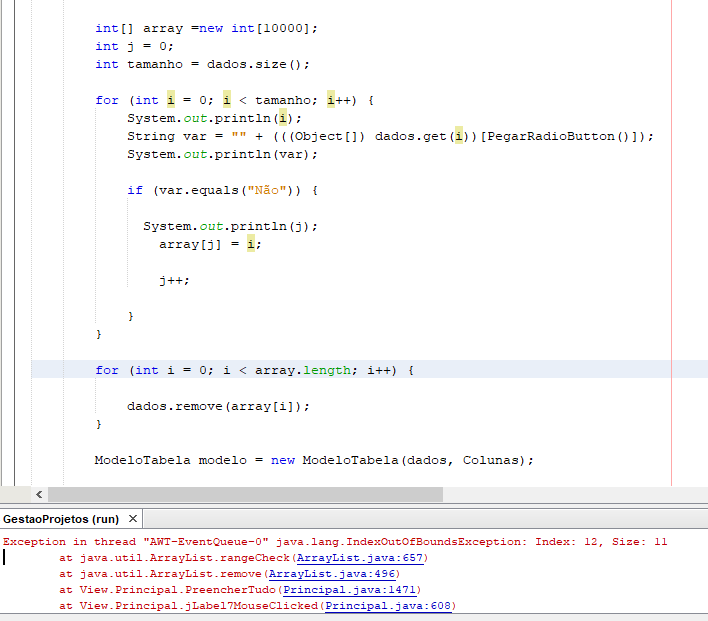Click System.out.println(var) statement
This screenshot has width=708, height=621.
point(222,154)
